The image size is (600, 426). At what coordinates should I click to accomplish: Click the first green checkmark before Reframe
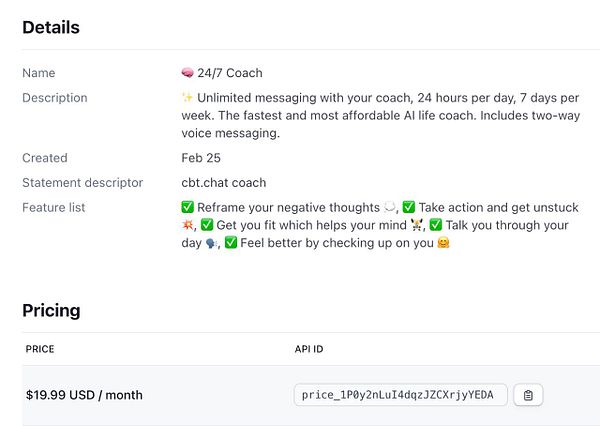point(187,208)
